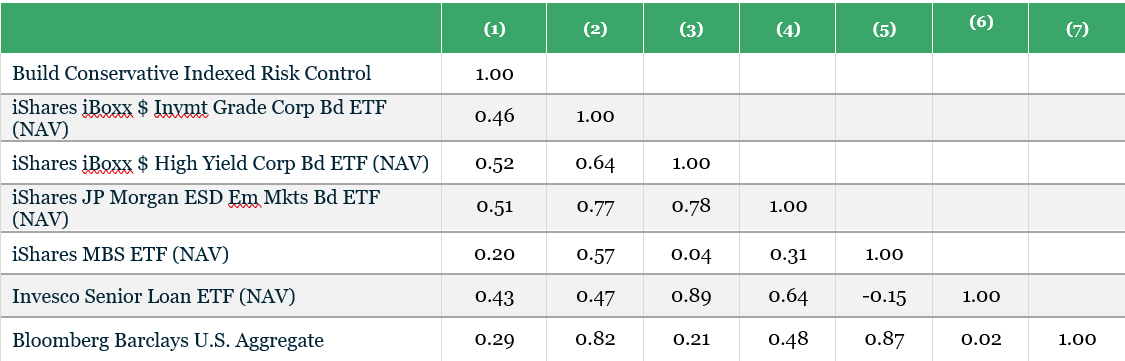Viewport: 1125px width, 361px height.
Task: Select the 0.78 cell in the Em Mkts row
Action: coord(692,206)
